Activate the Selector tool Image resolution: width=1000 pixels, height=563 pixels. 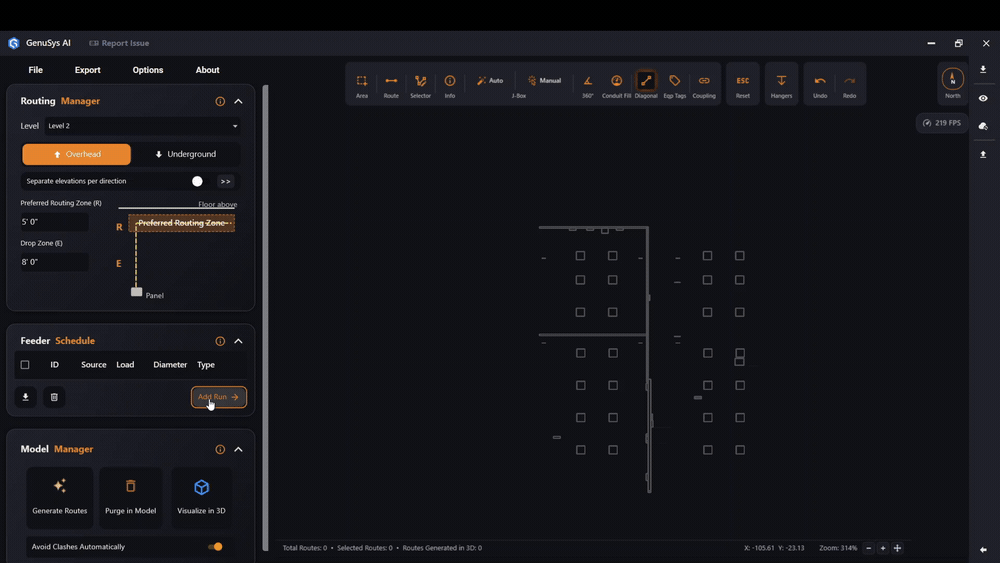click(420, 85)
